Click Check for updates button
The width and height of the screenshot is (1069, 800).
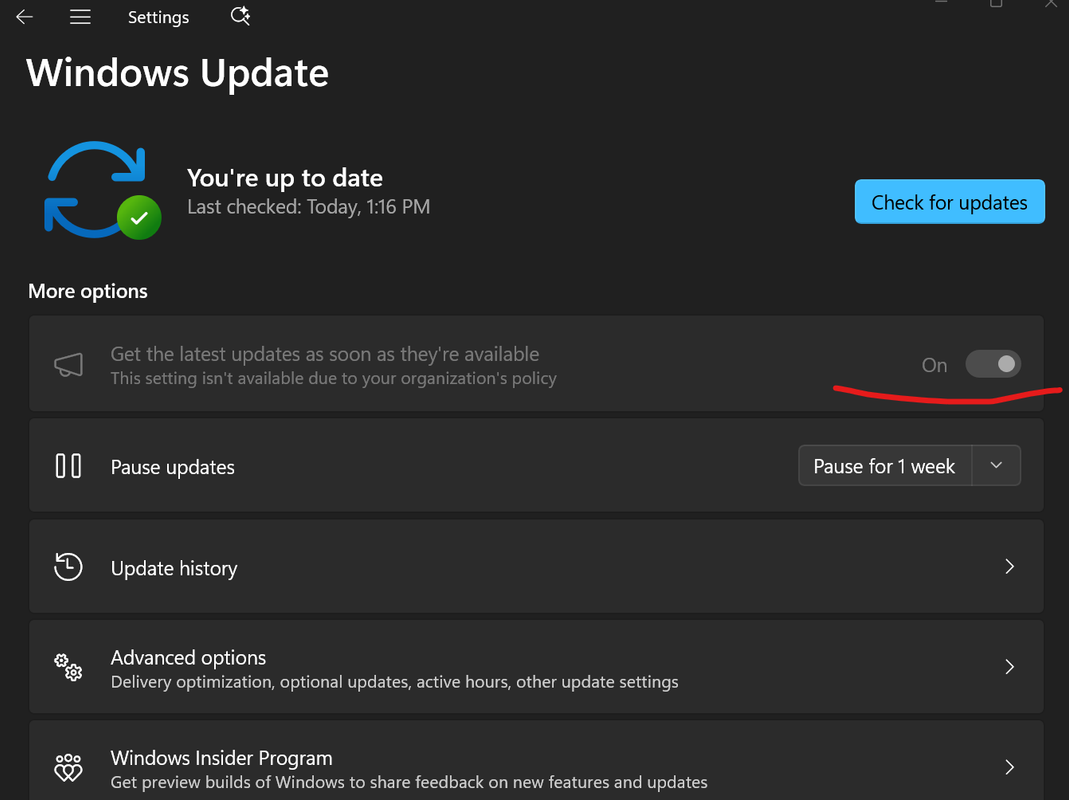949,202
